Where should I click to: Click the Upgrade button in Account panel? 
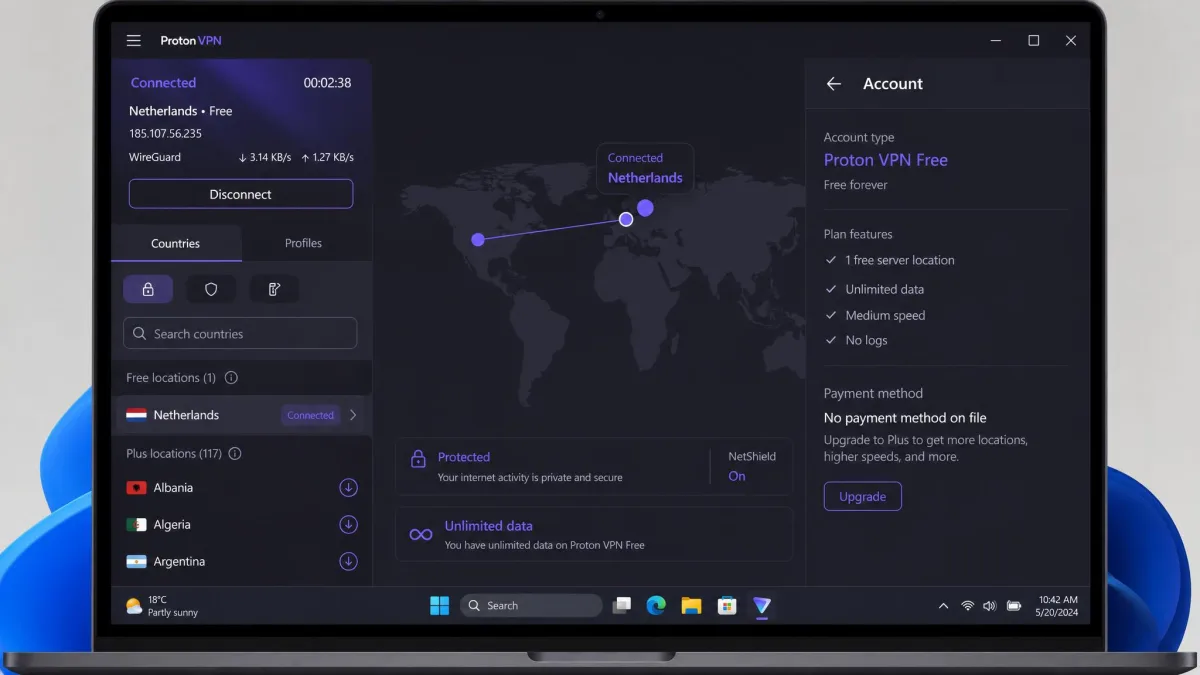click(x=863, y=496)
